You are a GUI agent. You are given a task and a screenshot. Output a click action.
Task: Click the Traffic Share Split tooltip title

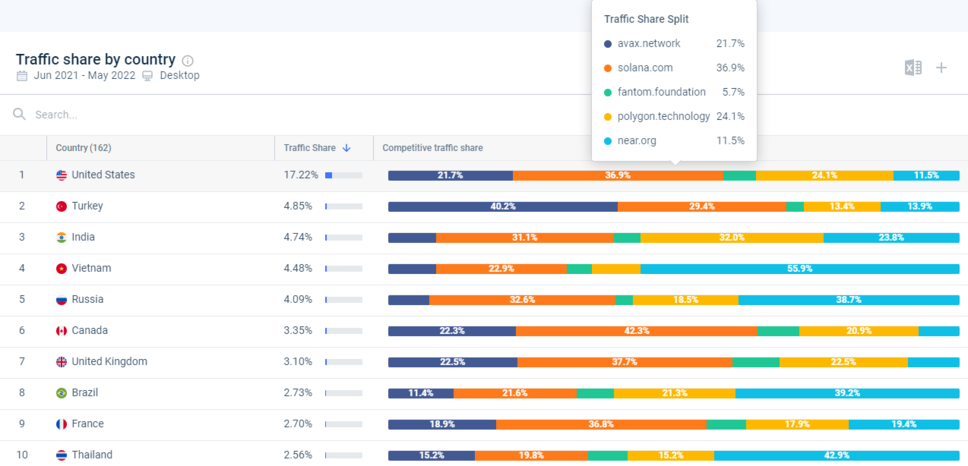point(646,19)
